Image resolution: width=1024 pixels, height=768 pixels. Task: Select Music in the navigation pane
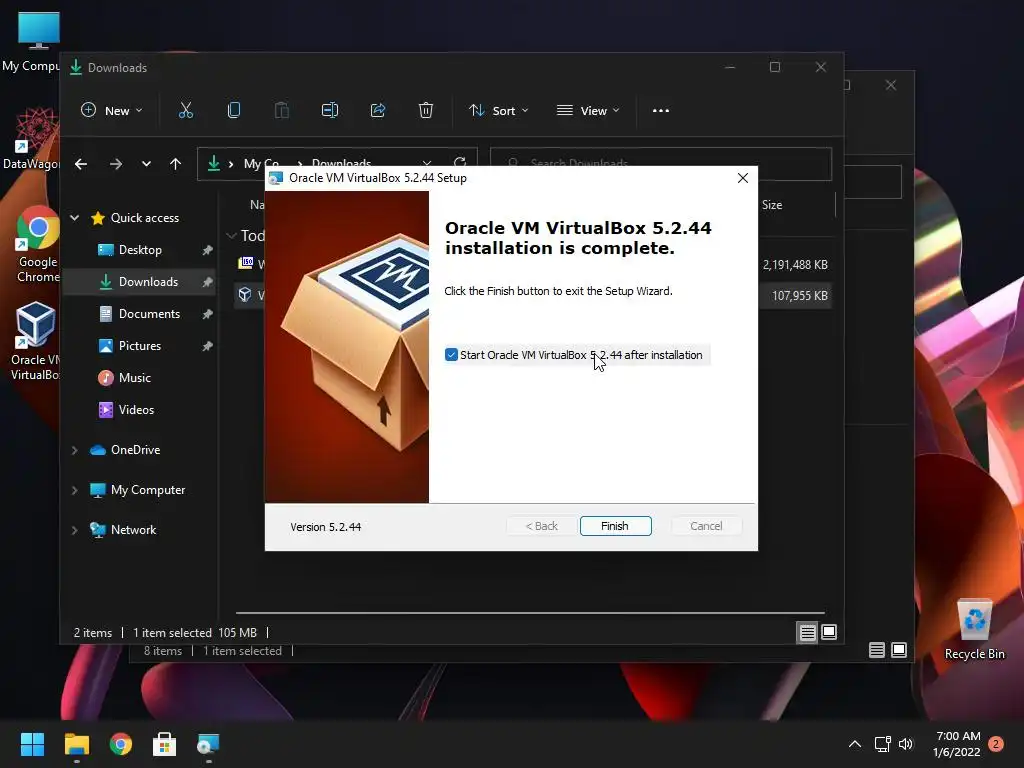point(134,377)
